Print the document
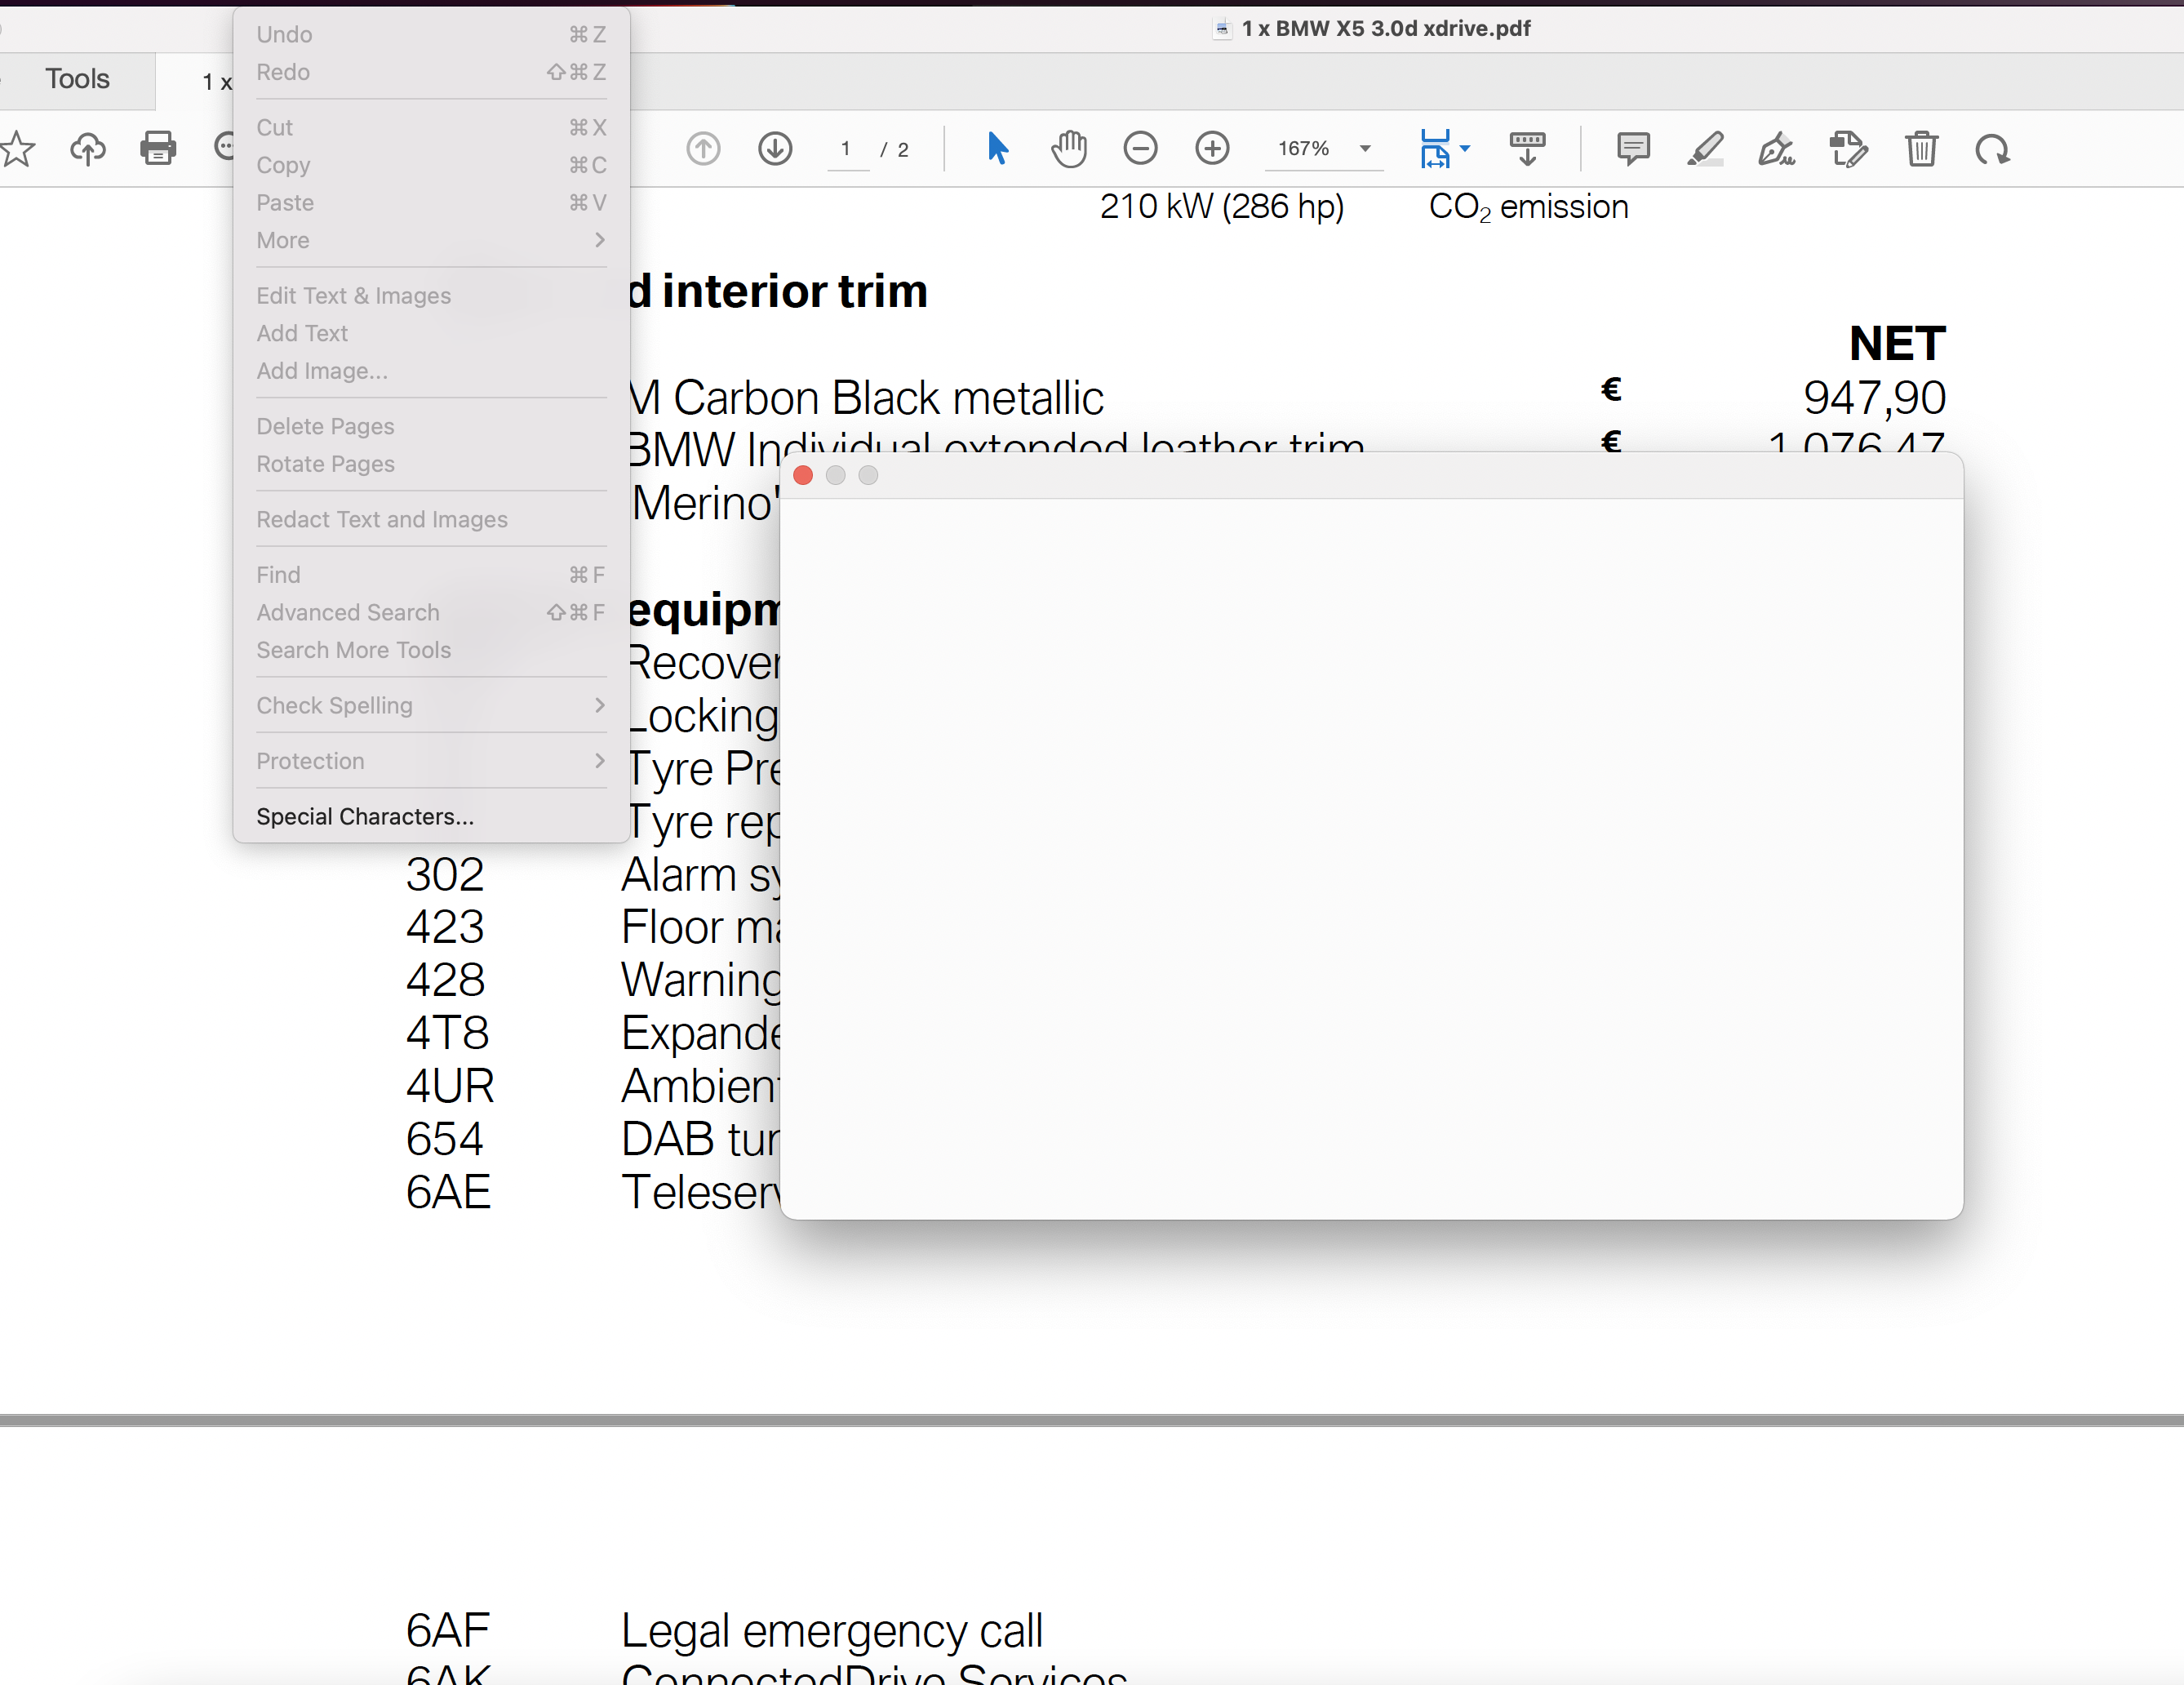Screen dimensions: 2184x1685 click(x=158, y=148)
